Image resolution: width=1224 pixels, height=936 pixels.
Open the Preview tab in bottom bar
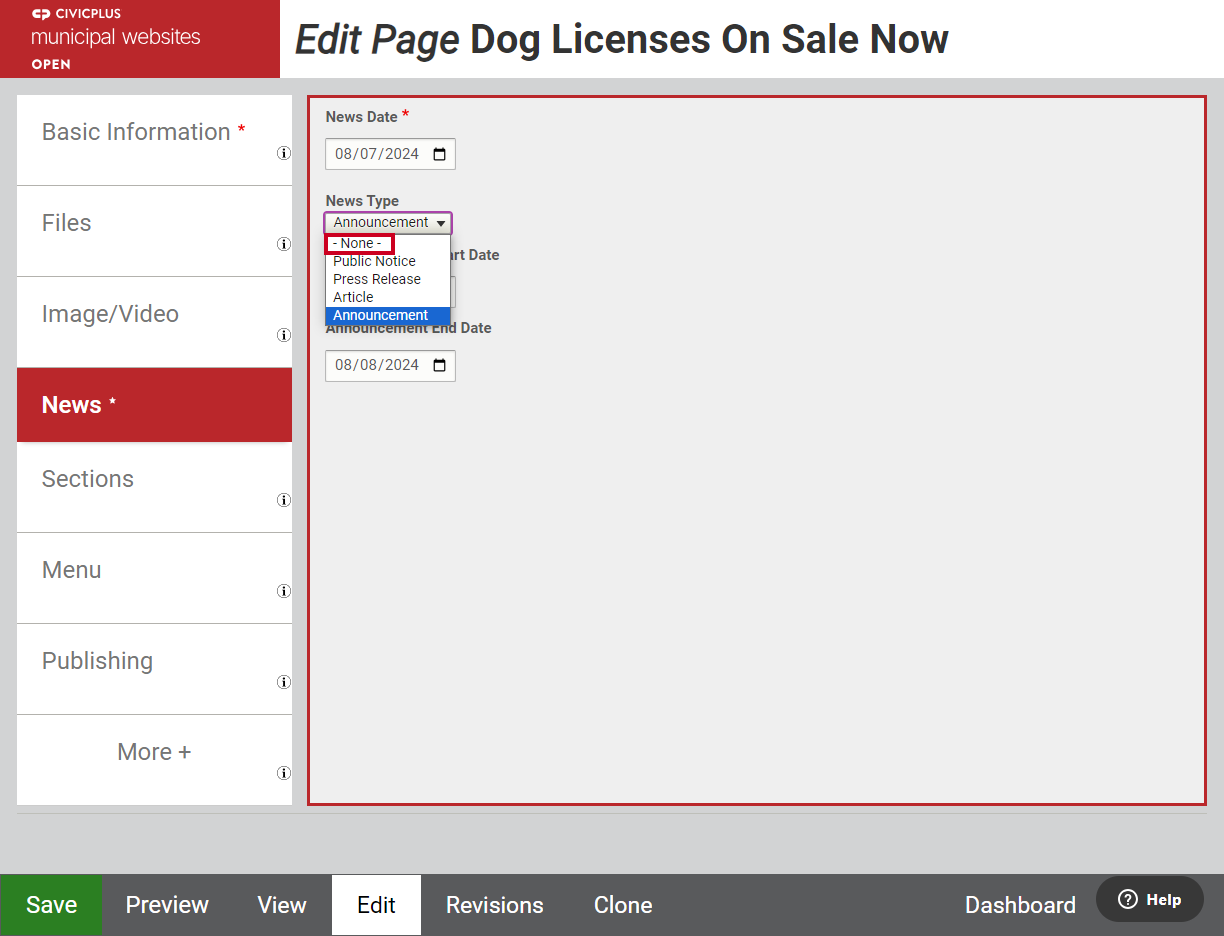coord(167,905)
